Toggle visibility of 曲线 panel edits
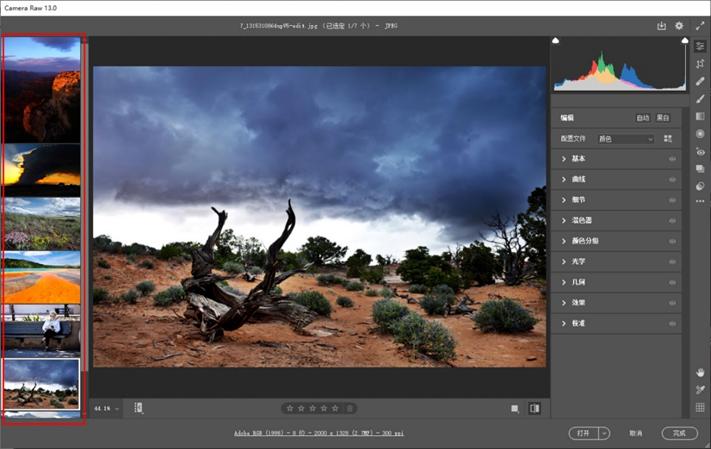Screen dimensions: 711x449 point(672,180)
